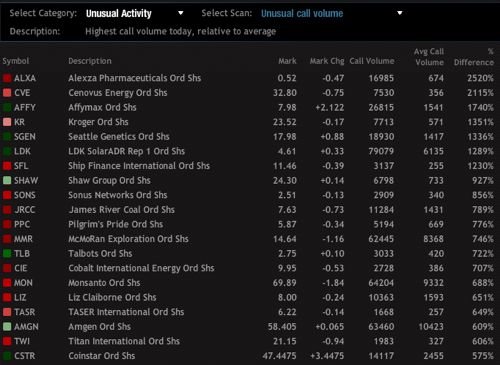This screenshot has height=365, width=500.
Task: Click McMoRan Exploration Ord Shs description
Action: pyautogui.click(x=128, y=239)
